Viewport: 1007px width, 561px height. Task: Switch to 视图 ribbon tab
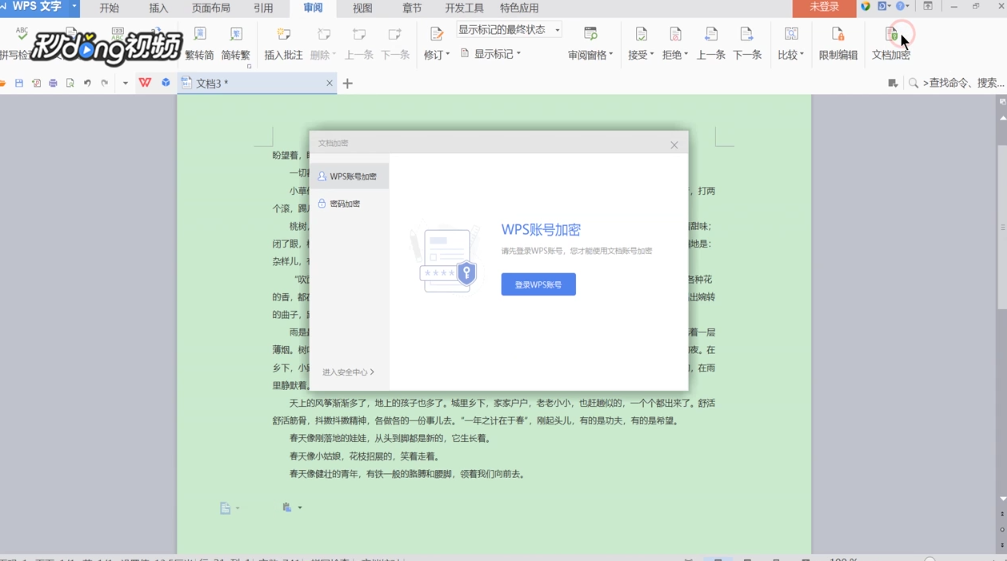(362, 8)
